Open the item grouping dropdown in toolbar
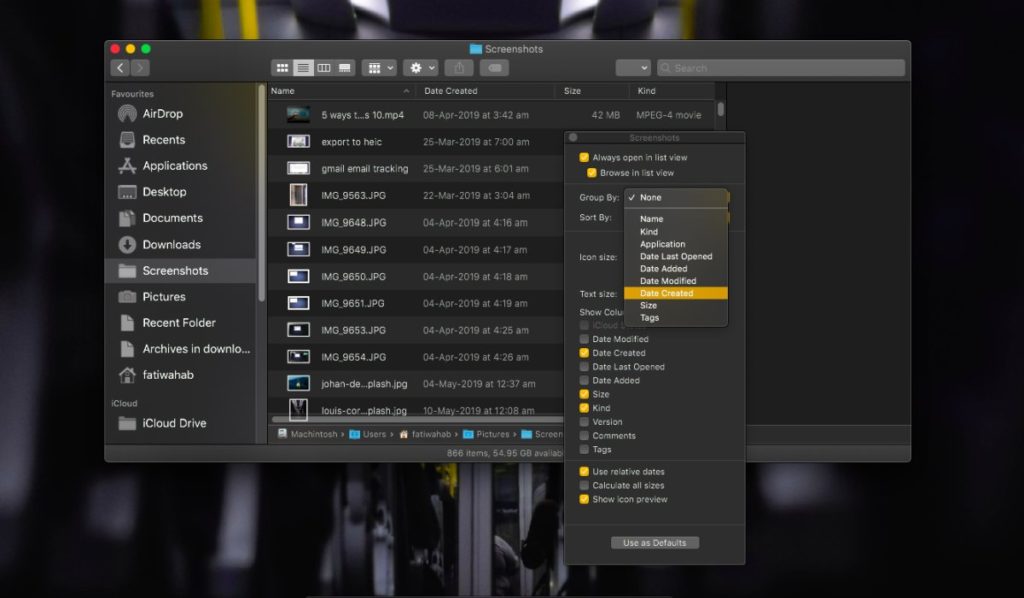The width and height of the screenshot is (1024, 598). [x=378, y=67]
